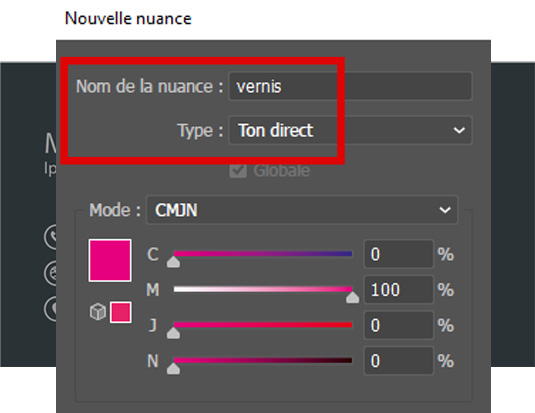
Task: Click the location icon on the business card
Action: [50, 309]
